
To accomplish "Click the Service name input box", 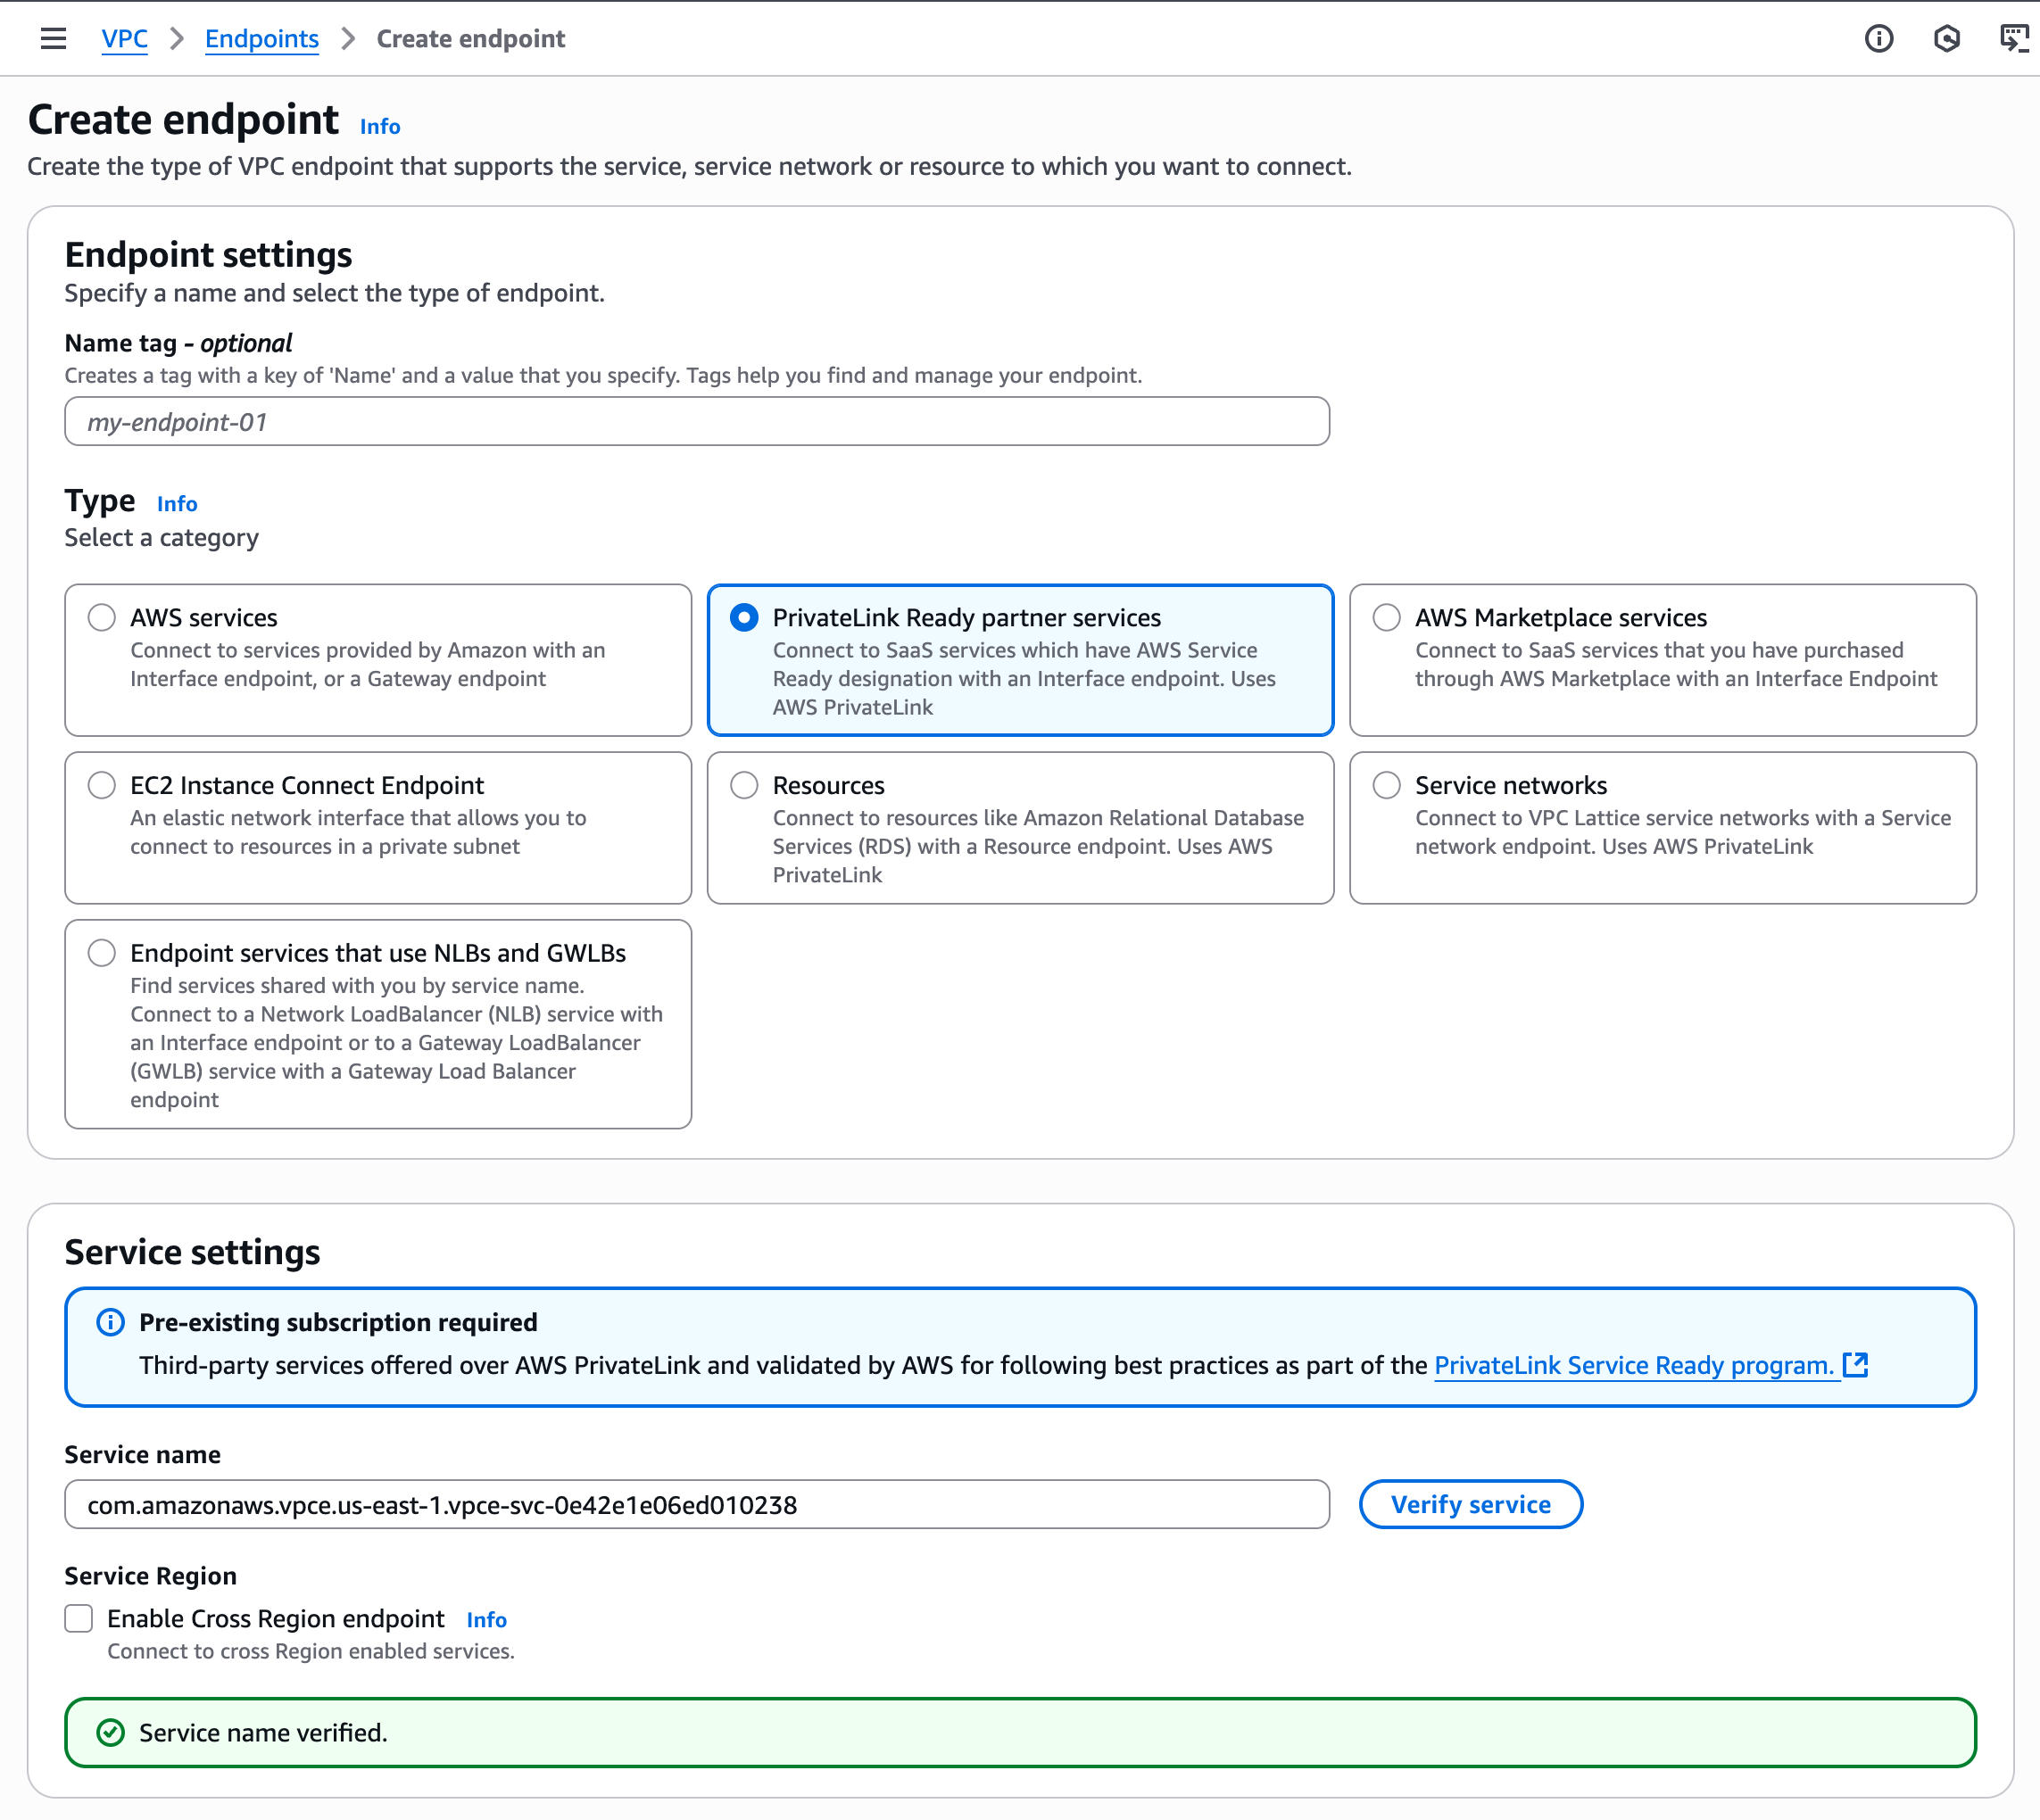I will click(x=696, y=1504).
